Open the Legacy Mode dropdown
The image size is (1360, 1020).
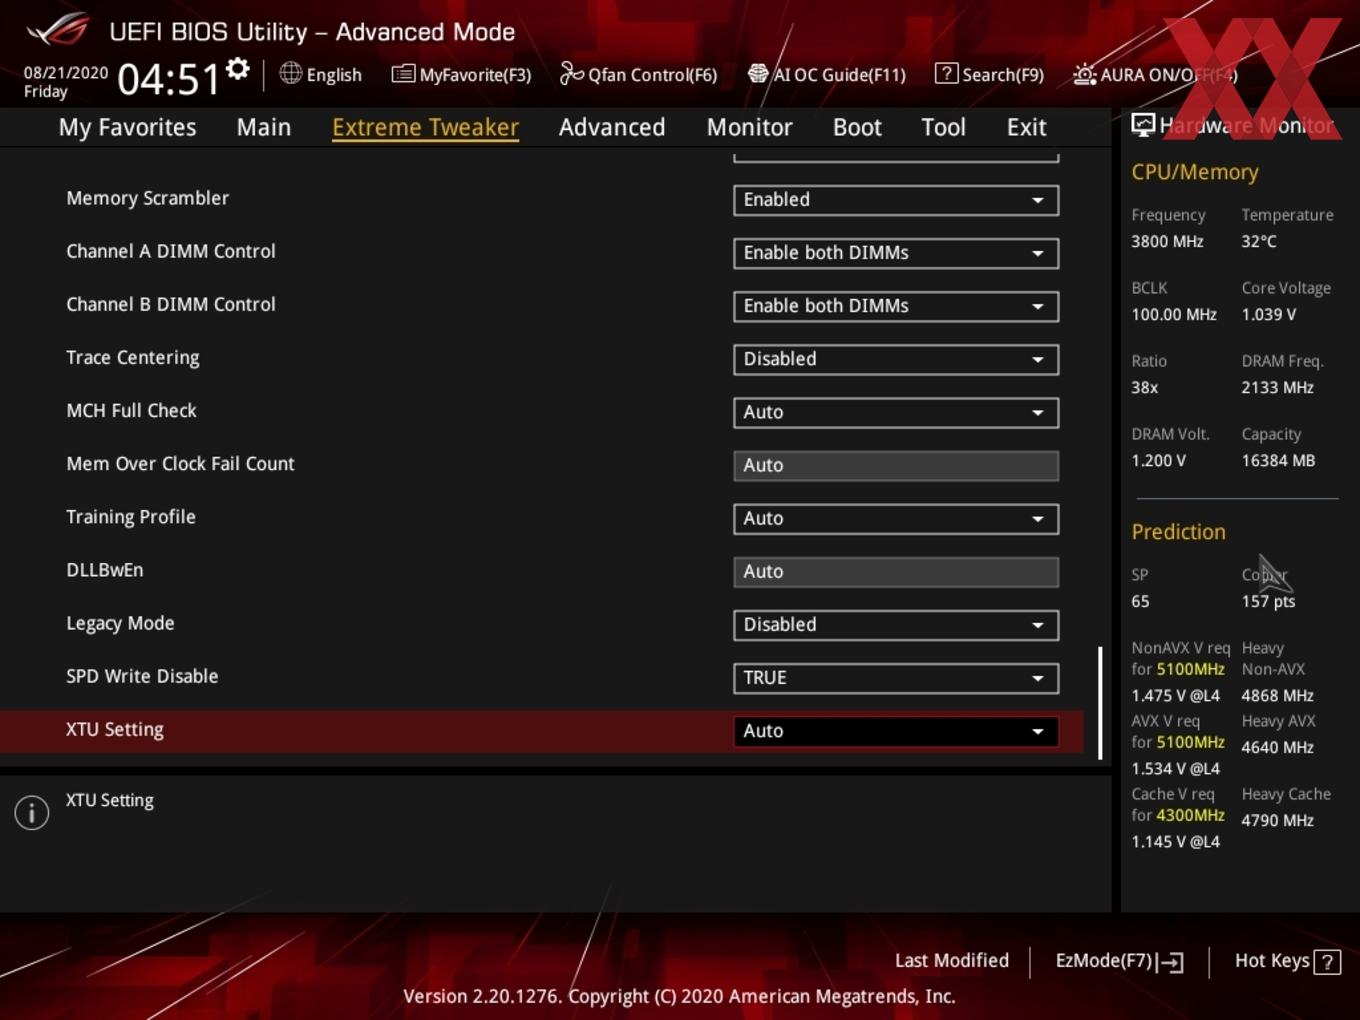coord(896,624)
